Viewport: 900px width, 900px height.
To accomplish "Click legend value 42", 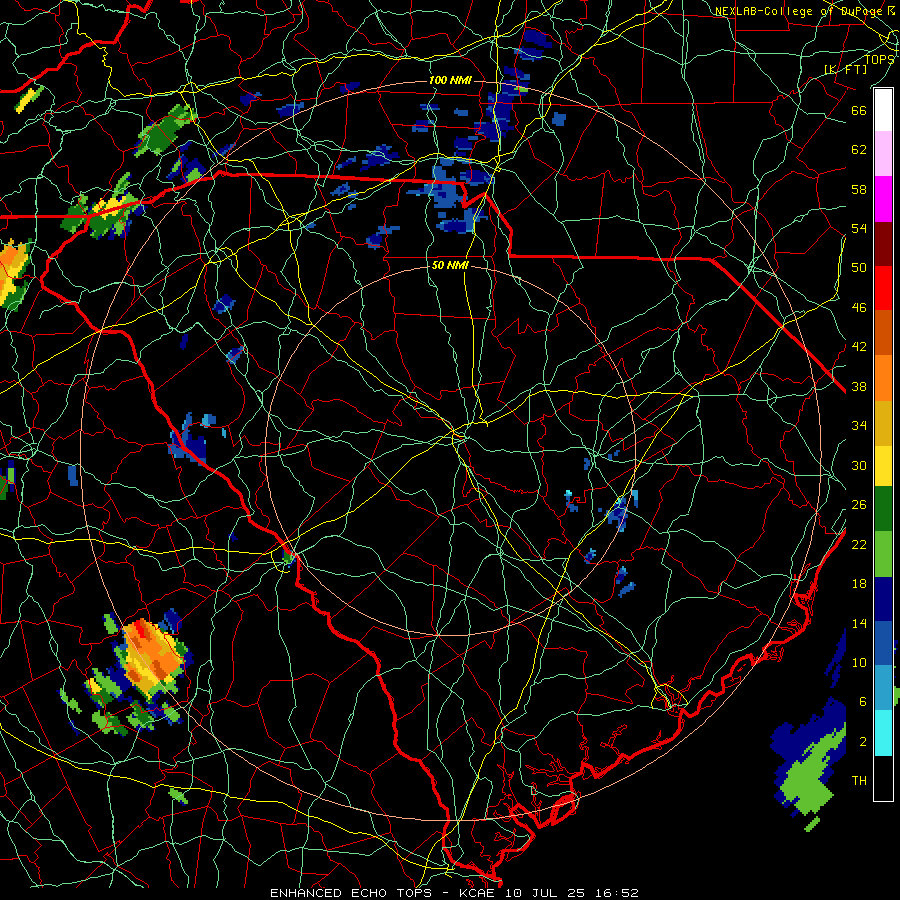I will [859, 347].
